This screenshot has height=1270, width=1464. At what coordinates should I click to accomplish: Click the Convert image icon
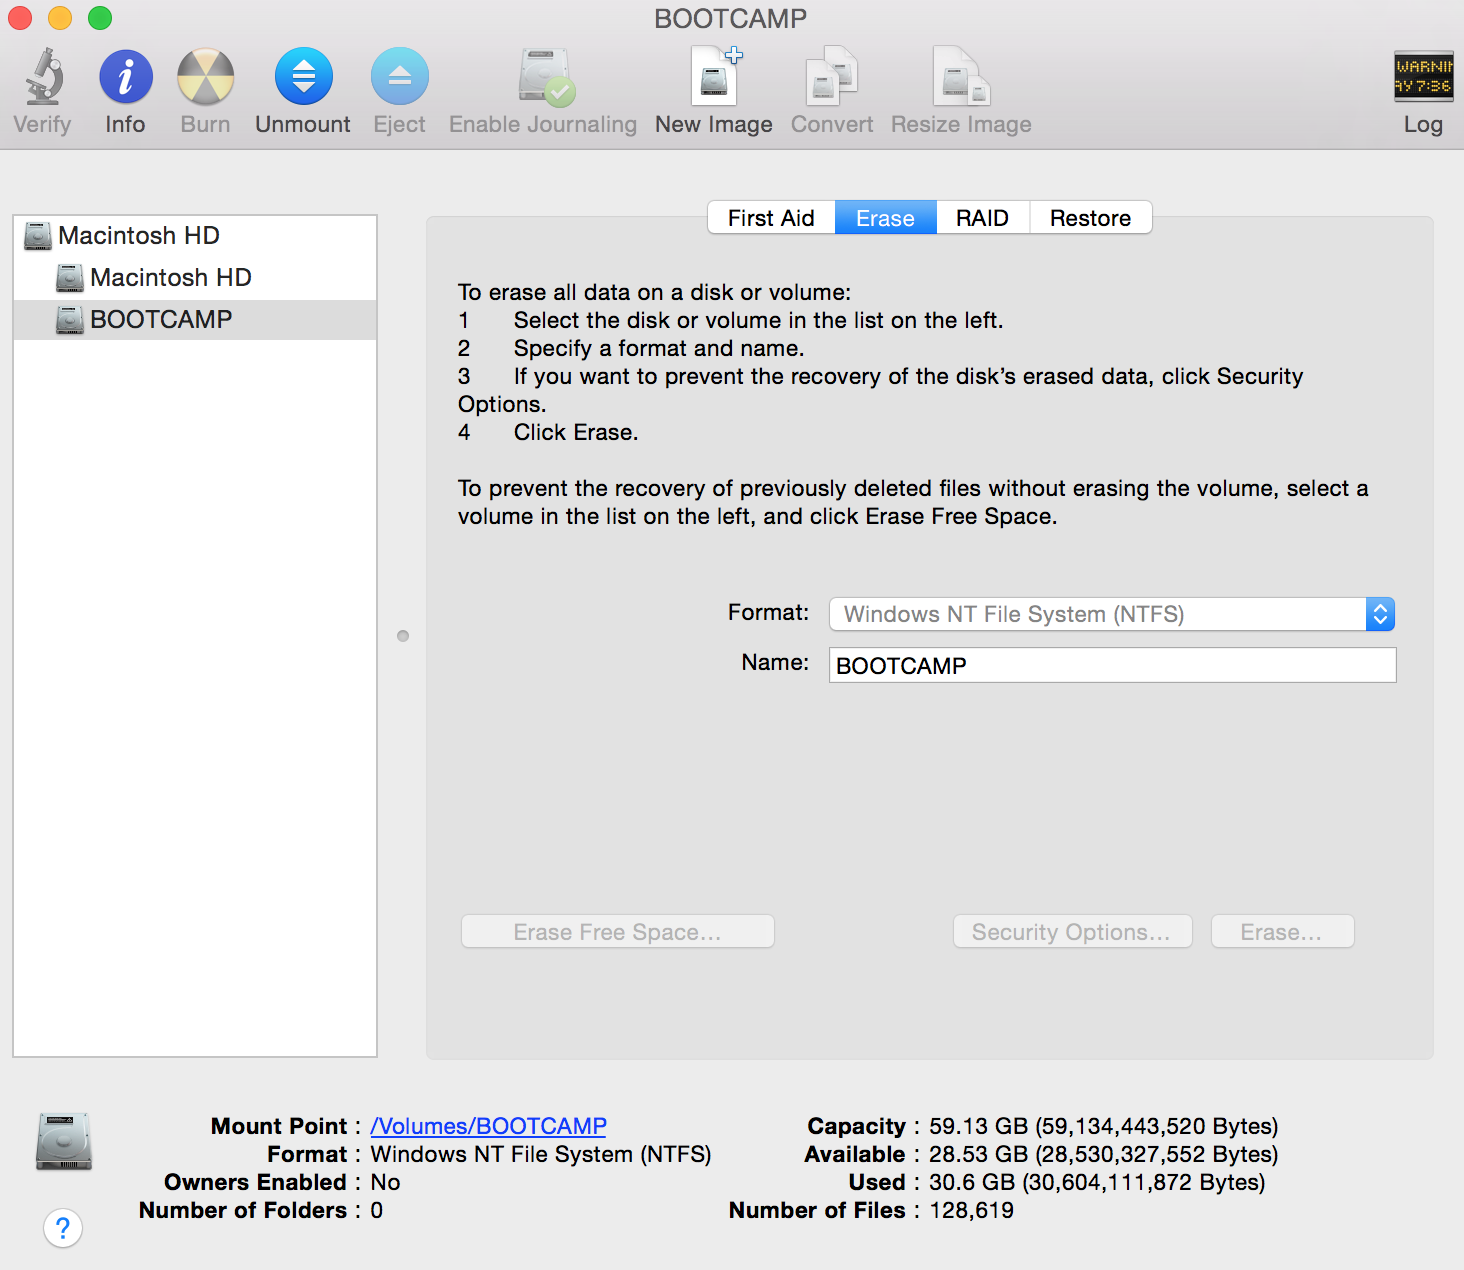832,76
